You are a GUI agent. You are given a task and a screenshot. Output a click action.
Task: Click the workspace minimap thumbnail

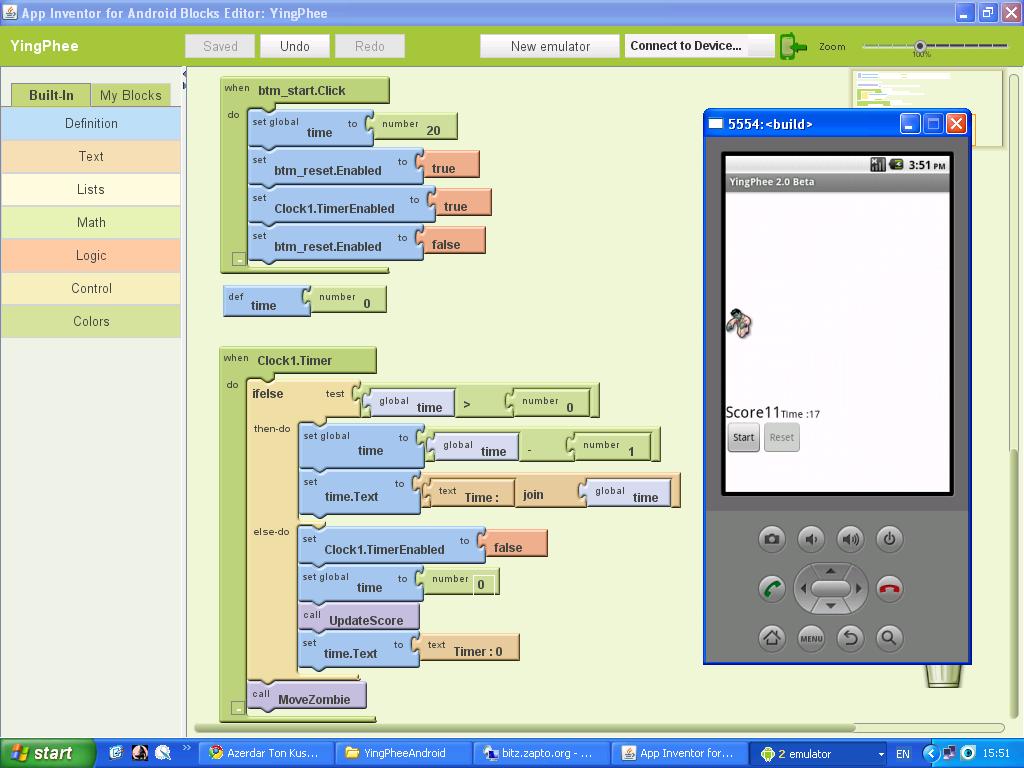click(x=927, y=108)
